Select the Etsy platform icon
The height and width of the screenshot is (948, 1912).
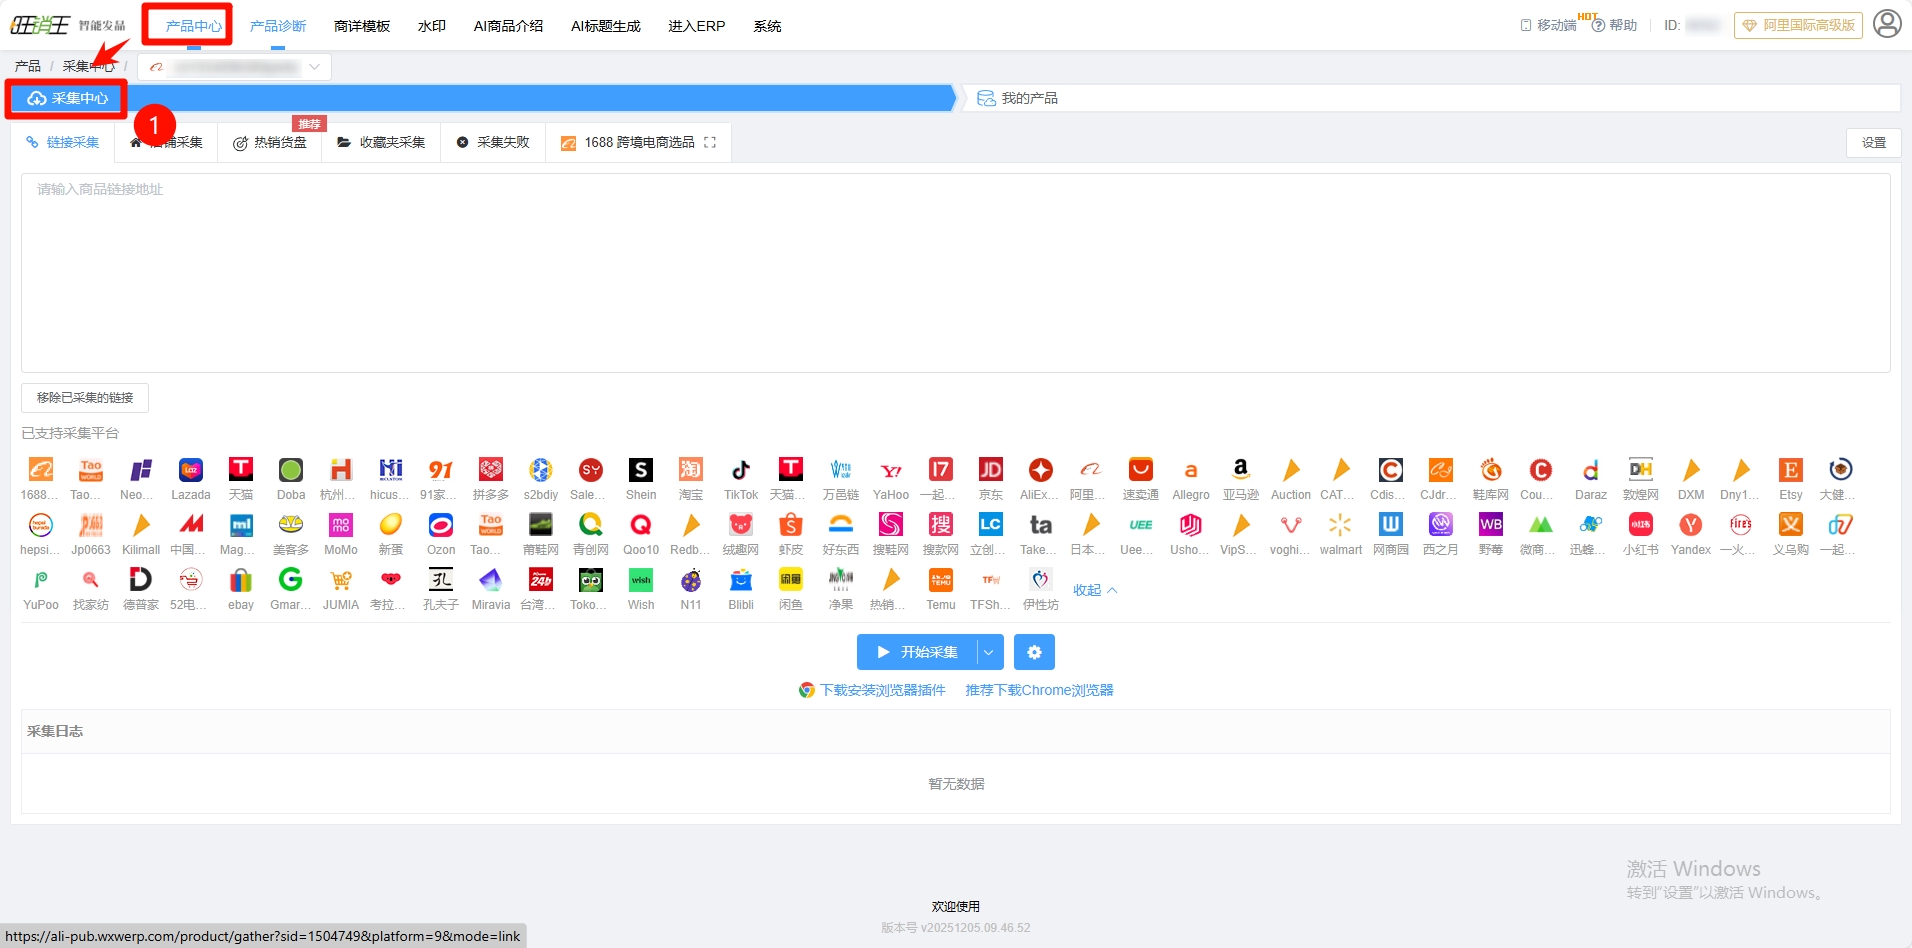pyautogui.click(x=1790, y=471)
